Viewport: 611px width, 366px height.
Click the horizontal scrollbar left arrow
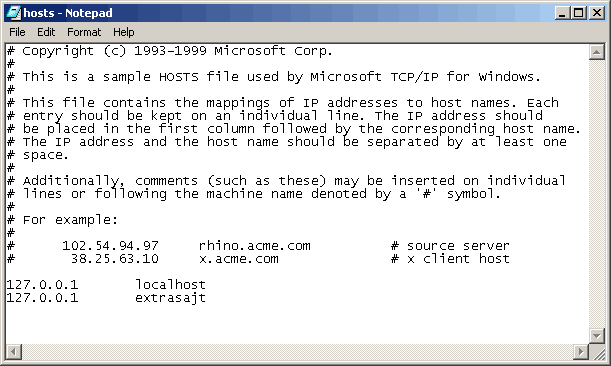14,352
